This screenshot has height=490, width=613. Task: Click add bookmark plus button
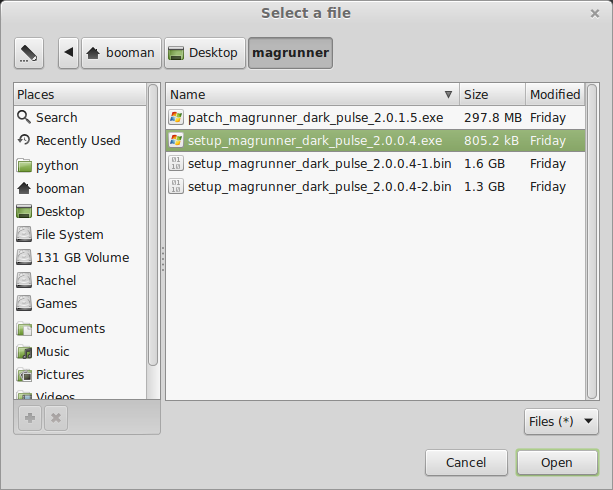click(30, 418)
